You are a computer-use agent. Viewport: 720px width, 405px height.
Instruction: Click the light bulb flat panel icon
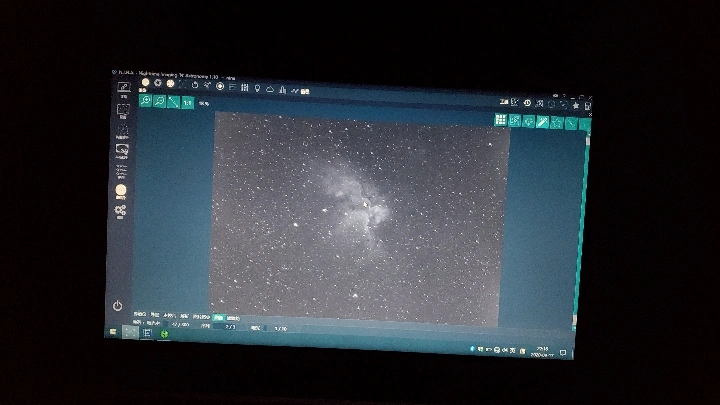coord(257,88)
